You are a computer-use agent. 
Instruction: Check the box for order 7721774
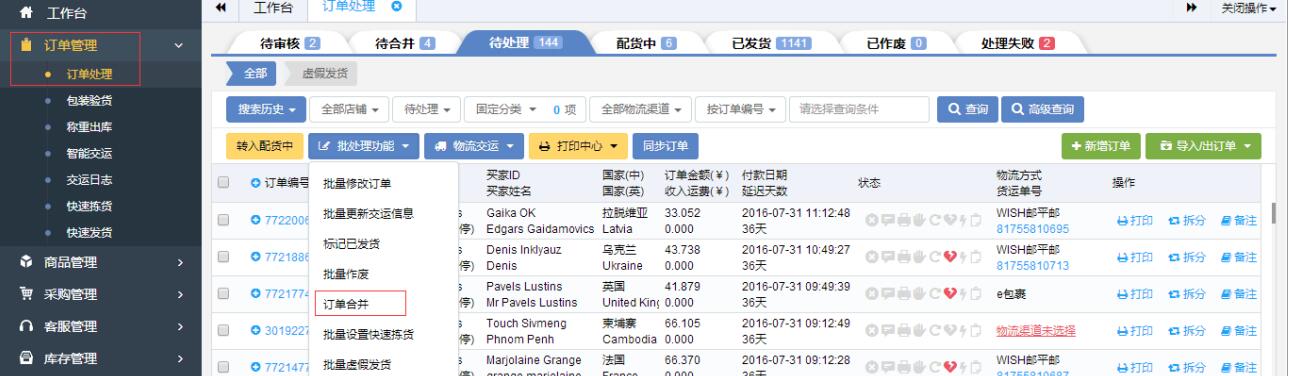click(222, 293)
